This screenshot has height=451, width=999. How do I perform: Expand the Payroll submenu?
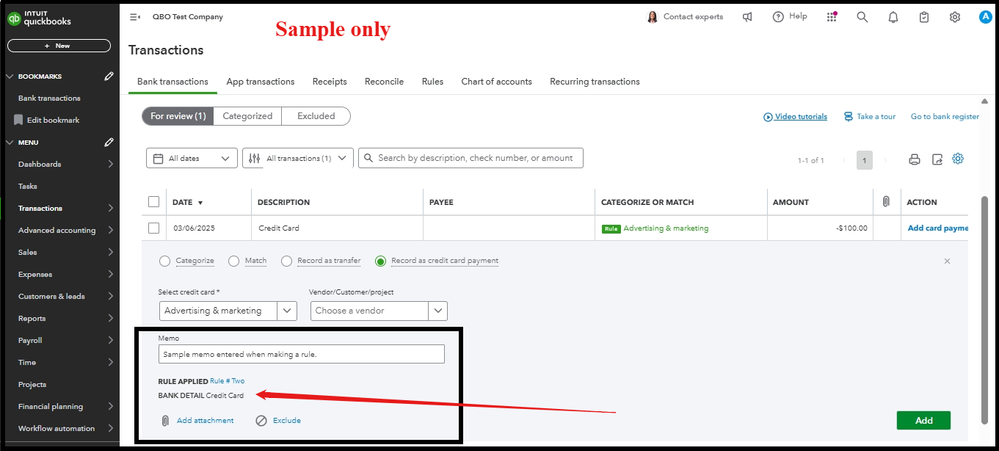pos(111,340)
